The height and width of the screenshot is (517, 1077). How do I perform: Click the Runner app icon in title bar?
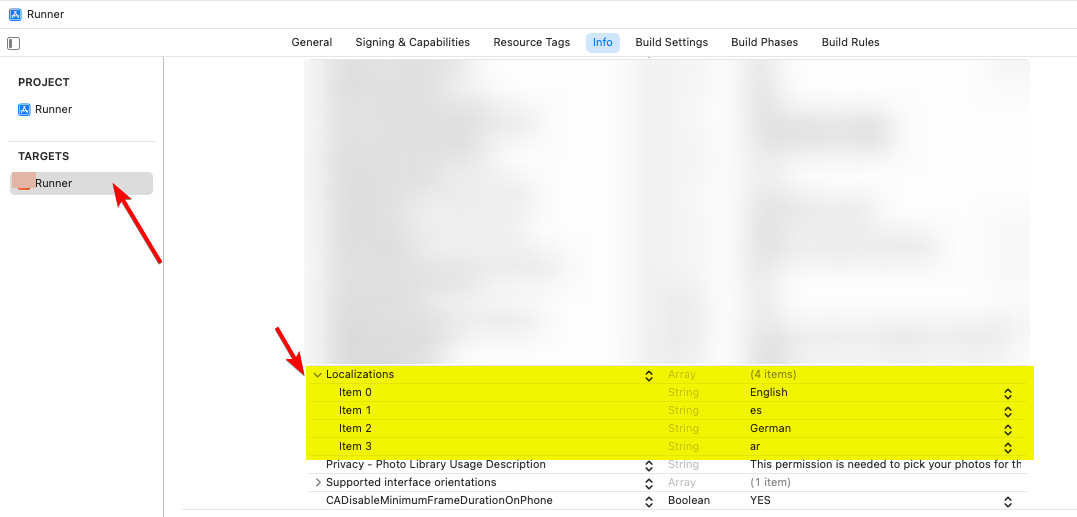(x=14, y=14)
